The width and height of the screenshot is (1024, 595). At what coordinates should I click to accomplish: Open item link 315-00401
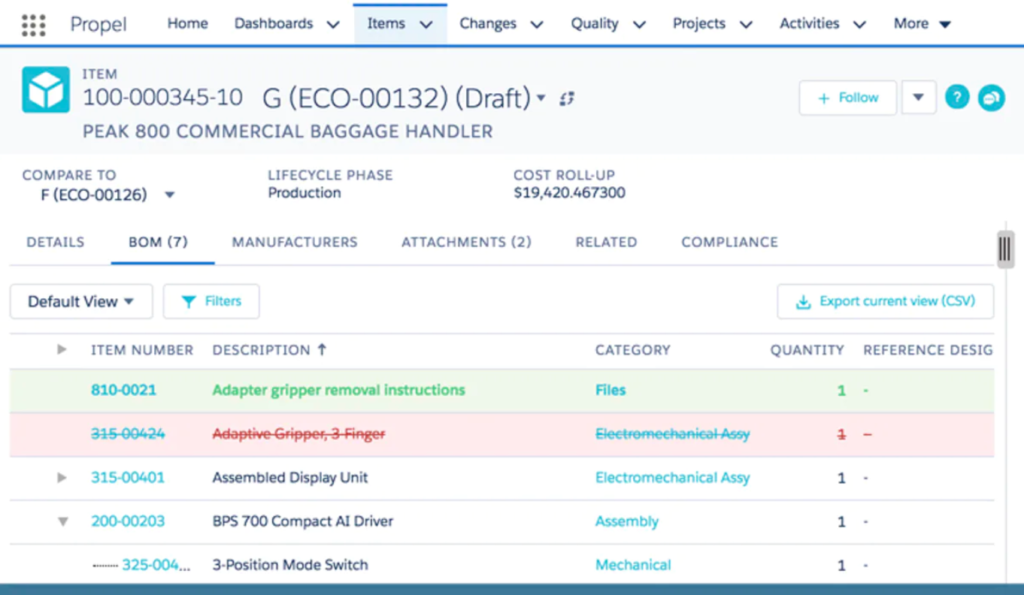127,477
